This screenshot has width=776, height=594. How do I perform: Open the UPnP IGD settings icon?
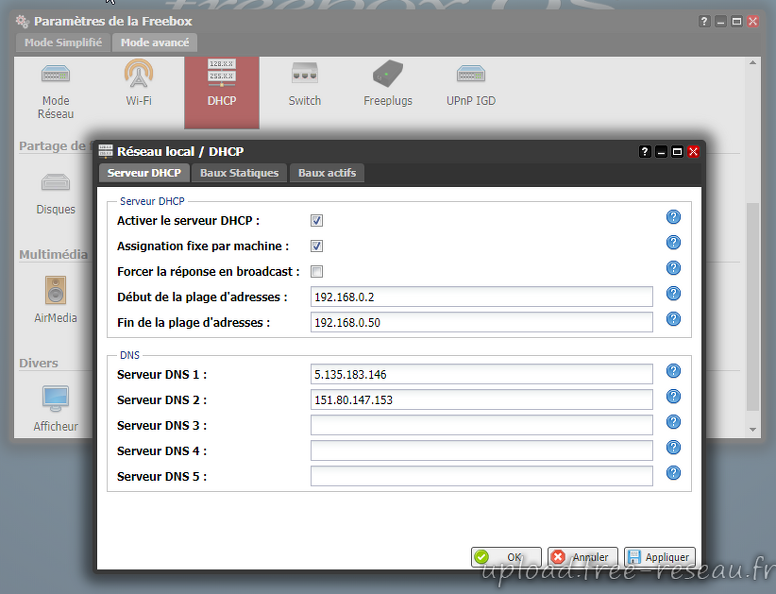(471, 84)
